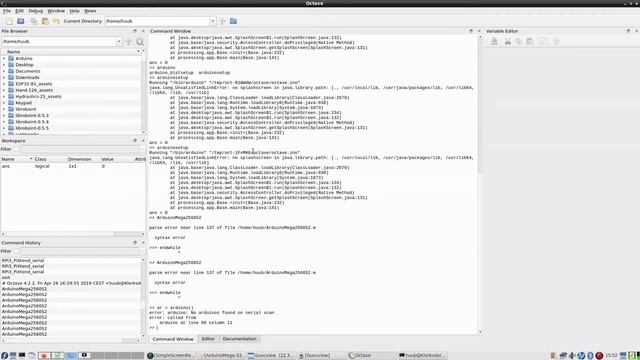Click the Copy icon in Variable Editor
The width and height of the screenshot is (640, 360).
click(519, 41)
